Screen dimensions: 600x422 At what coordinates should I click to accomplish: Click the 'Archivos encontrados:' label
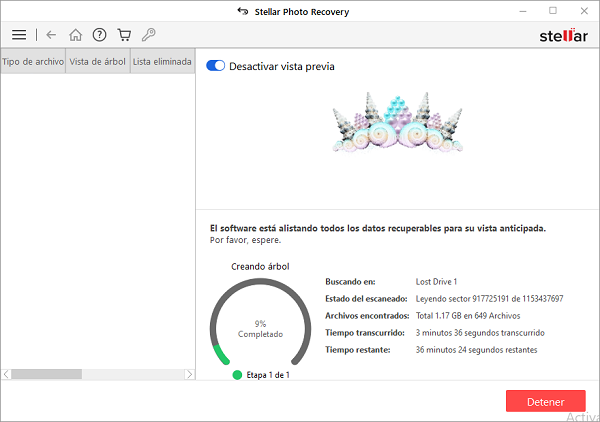(x=367, y=316)
